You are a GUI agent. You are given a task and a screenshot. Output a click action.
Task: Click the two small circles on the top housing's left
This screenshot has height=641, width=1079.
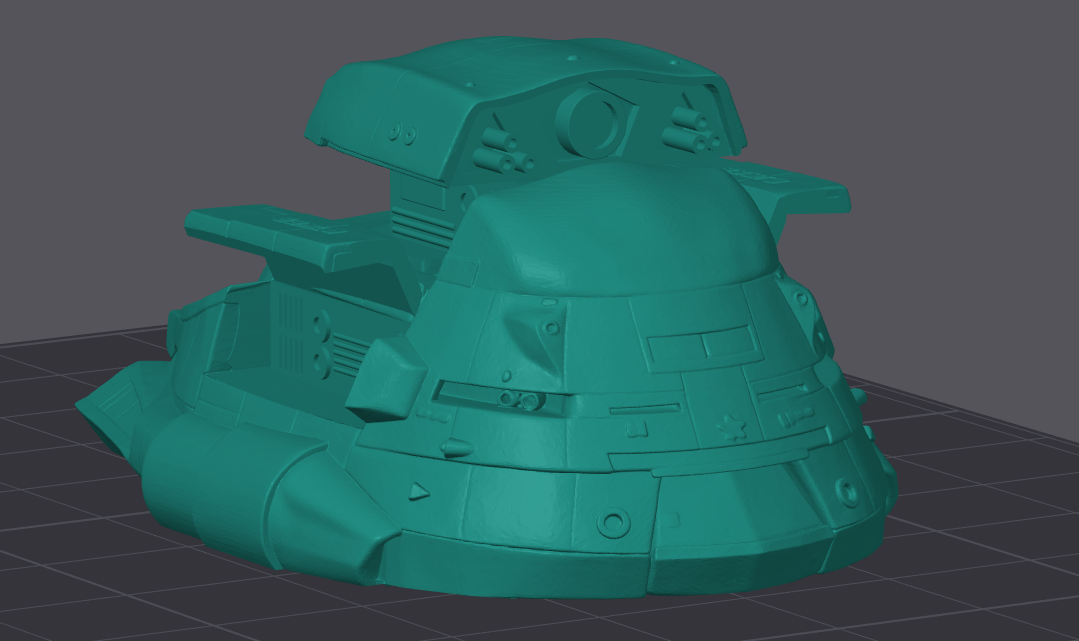point(404,133)
